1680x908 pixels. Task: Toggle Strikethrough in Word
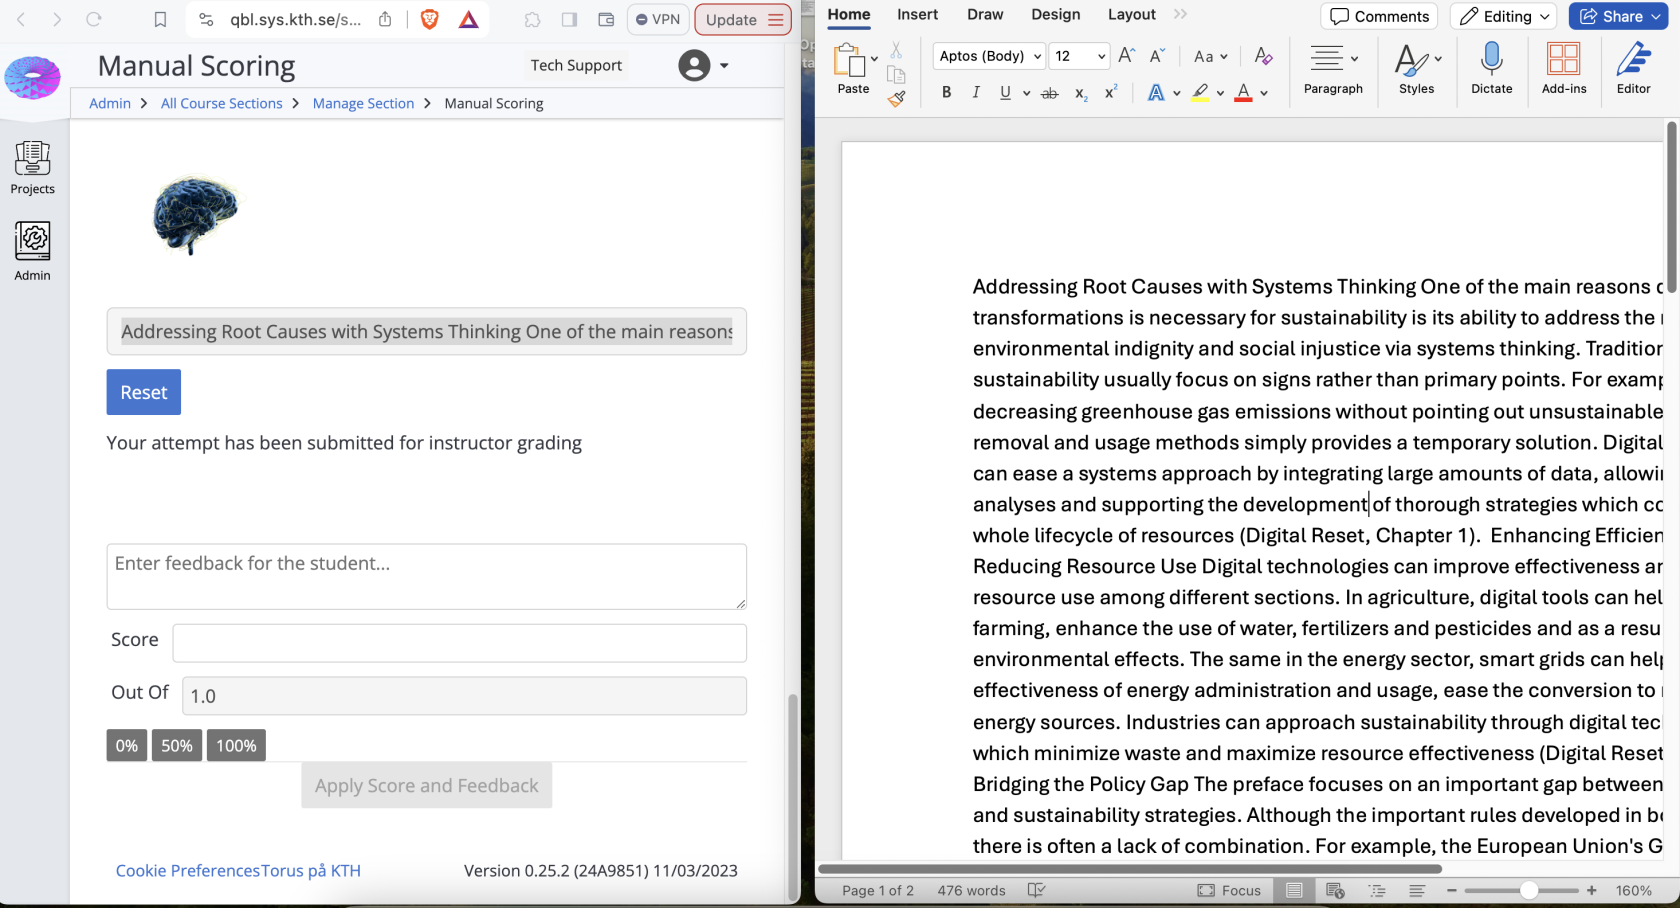click(1049, 93)
